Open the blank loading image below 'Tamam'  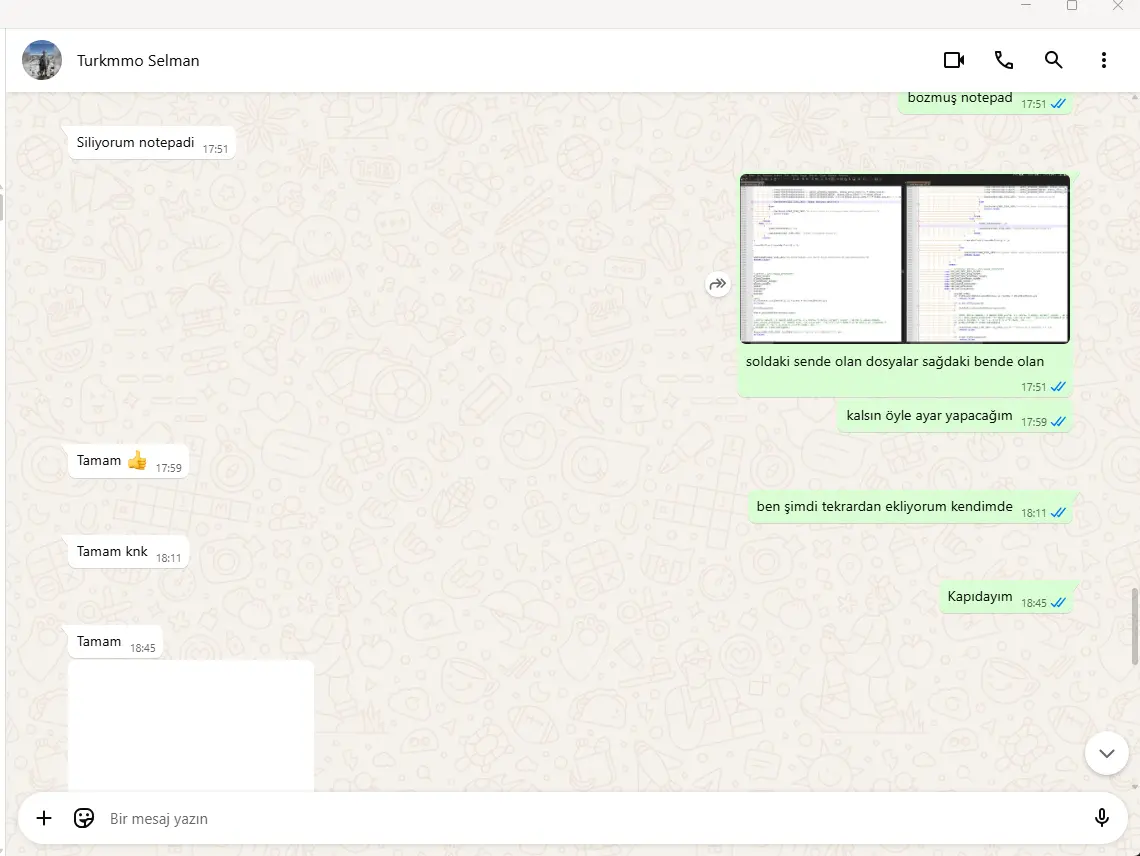pos(191,726)
